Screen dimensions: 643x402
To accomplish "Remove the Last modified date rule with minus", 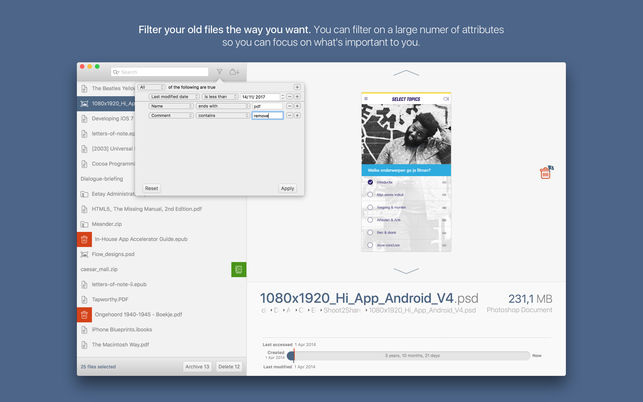I will point(289,97).
